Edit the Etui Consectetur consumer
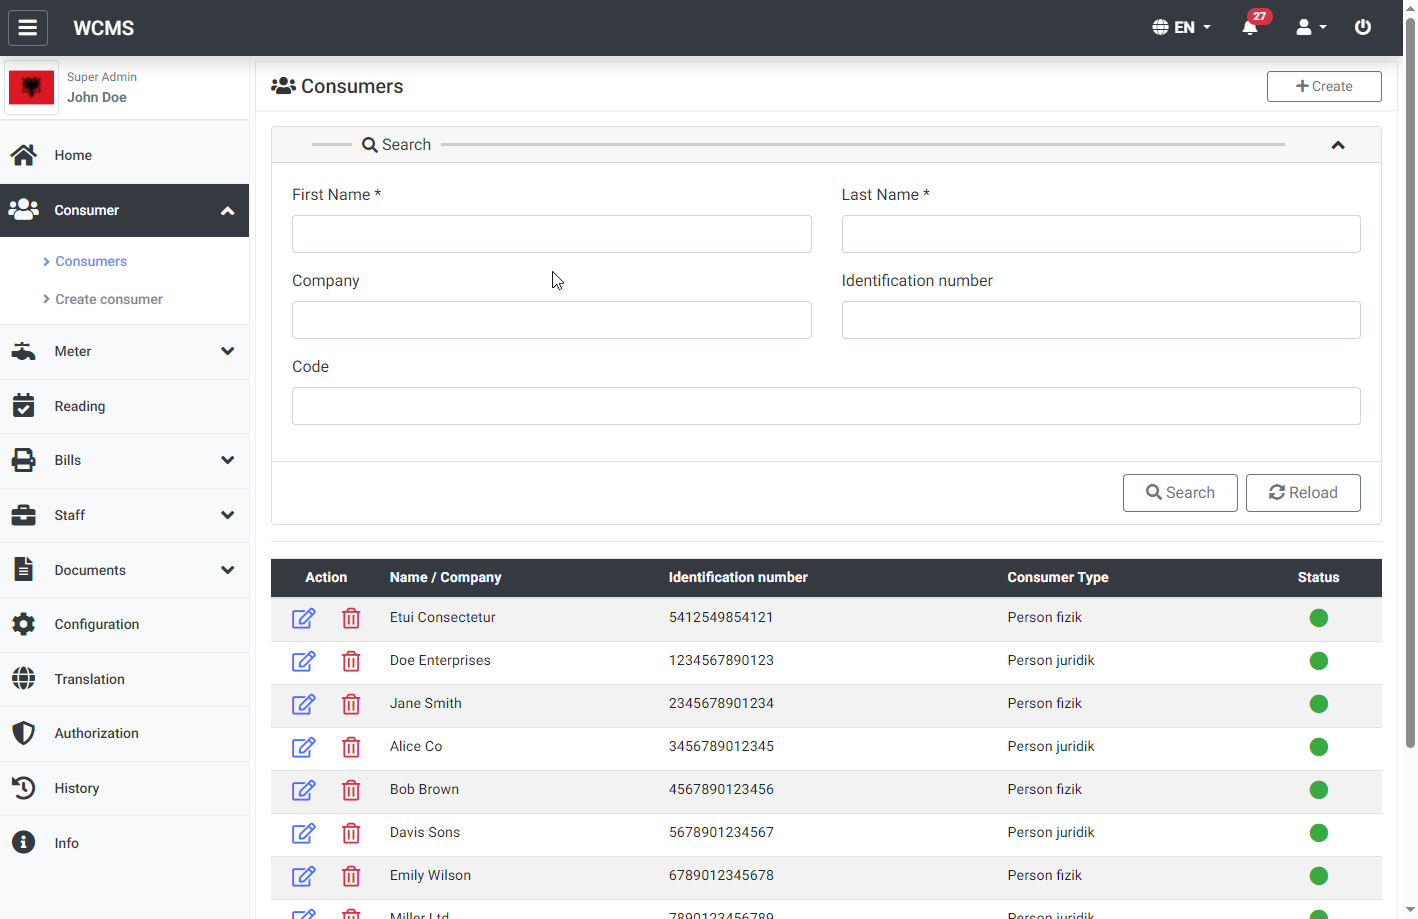This screenshot has width=1418, height=919. [x=304, y=618]
